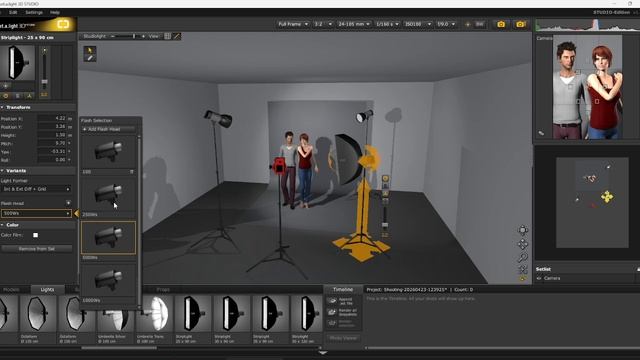Image resolution: width=640 pixels, height=360 pixels.
Task: Switch to the Lights tab
Action: pos(47,289)
